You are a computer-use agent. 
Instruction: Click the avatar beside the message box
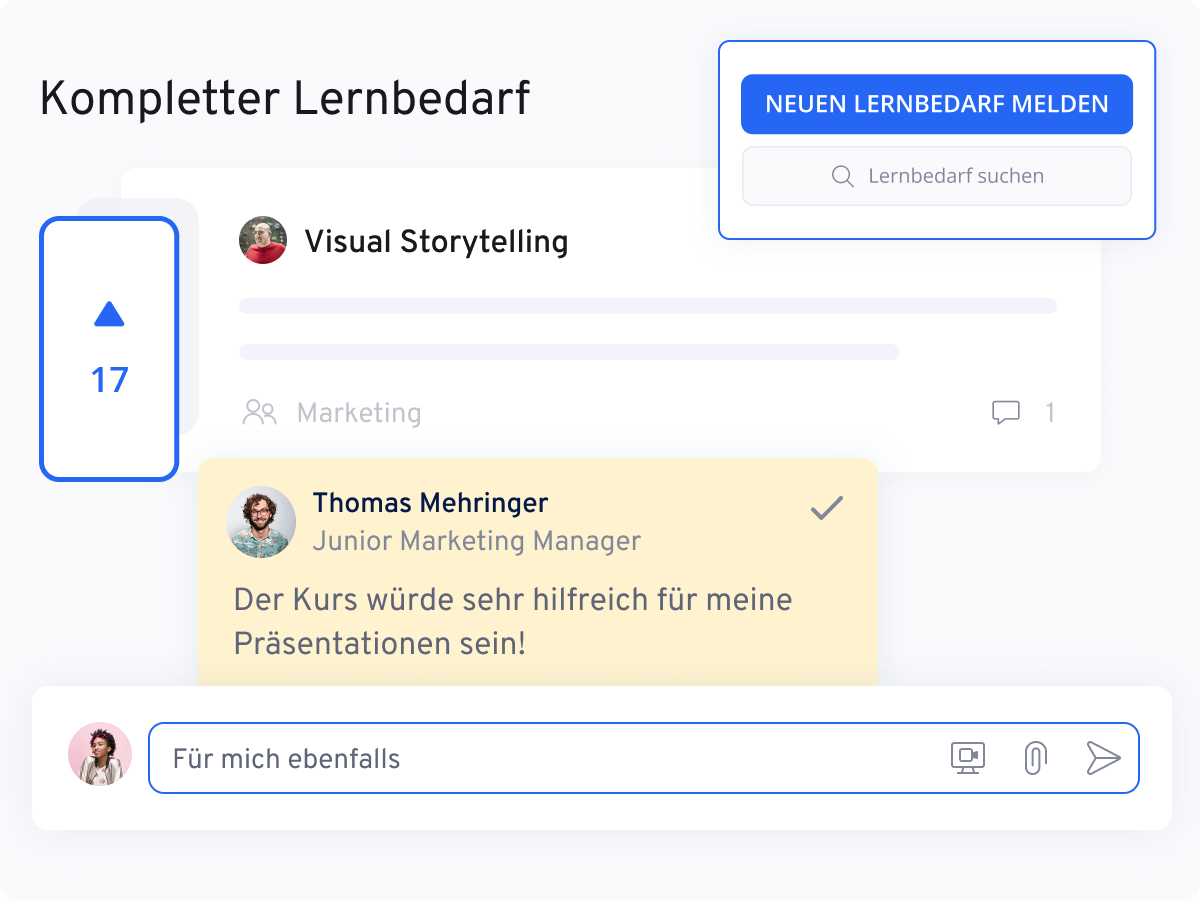tap(99, 754)
